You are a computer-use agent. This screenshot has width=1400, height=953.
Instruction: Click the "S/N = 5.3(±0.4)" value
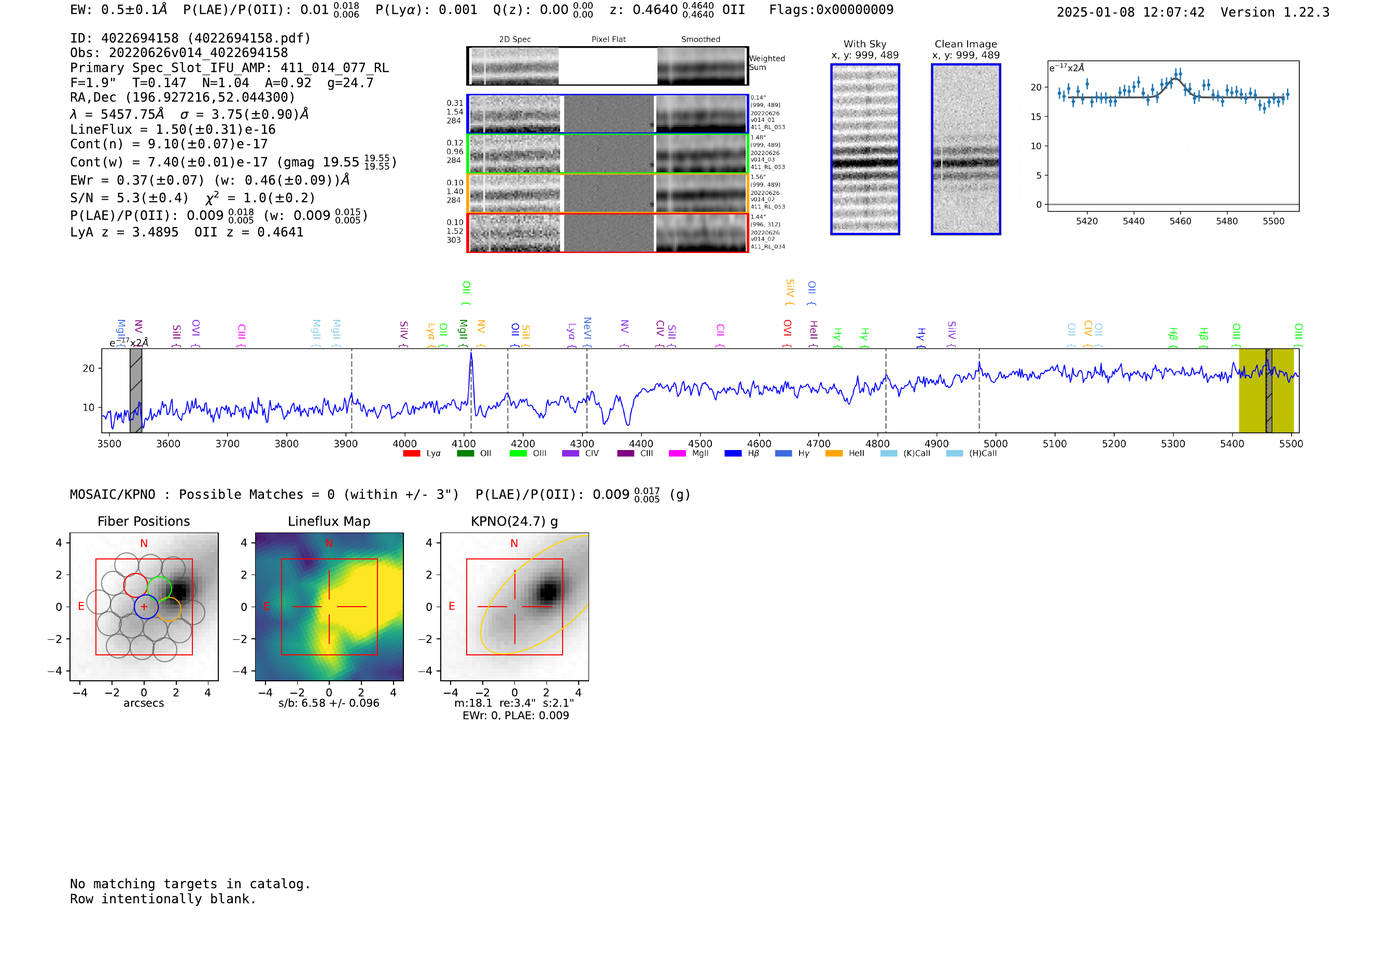click(129, 198)
